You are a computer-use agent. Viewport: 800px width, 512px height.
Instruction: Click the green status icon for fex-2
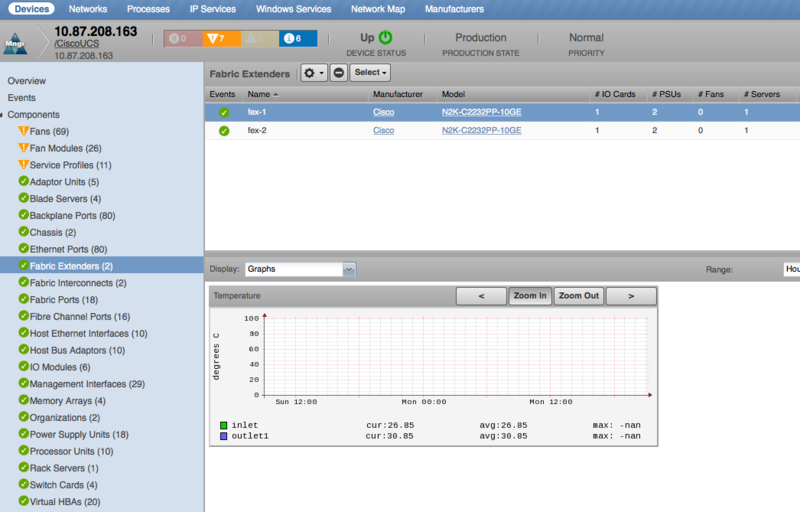(224, 131)
